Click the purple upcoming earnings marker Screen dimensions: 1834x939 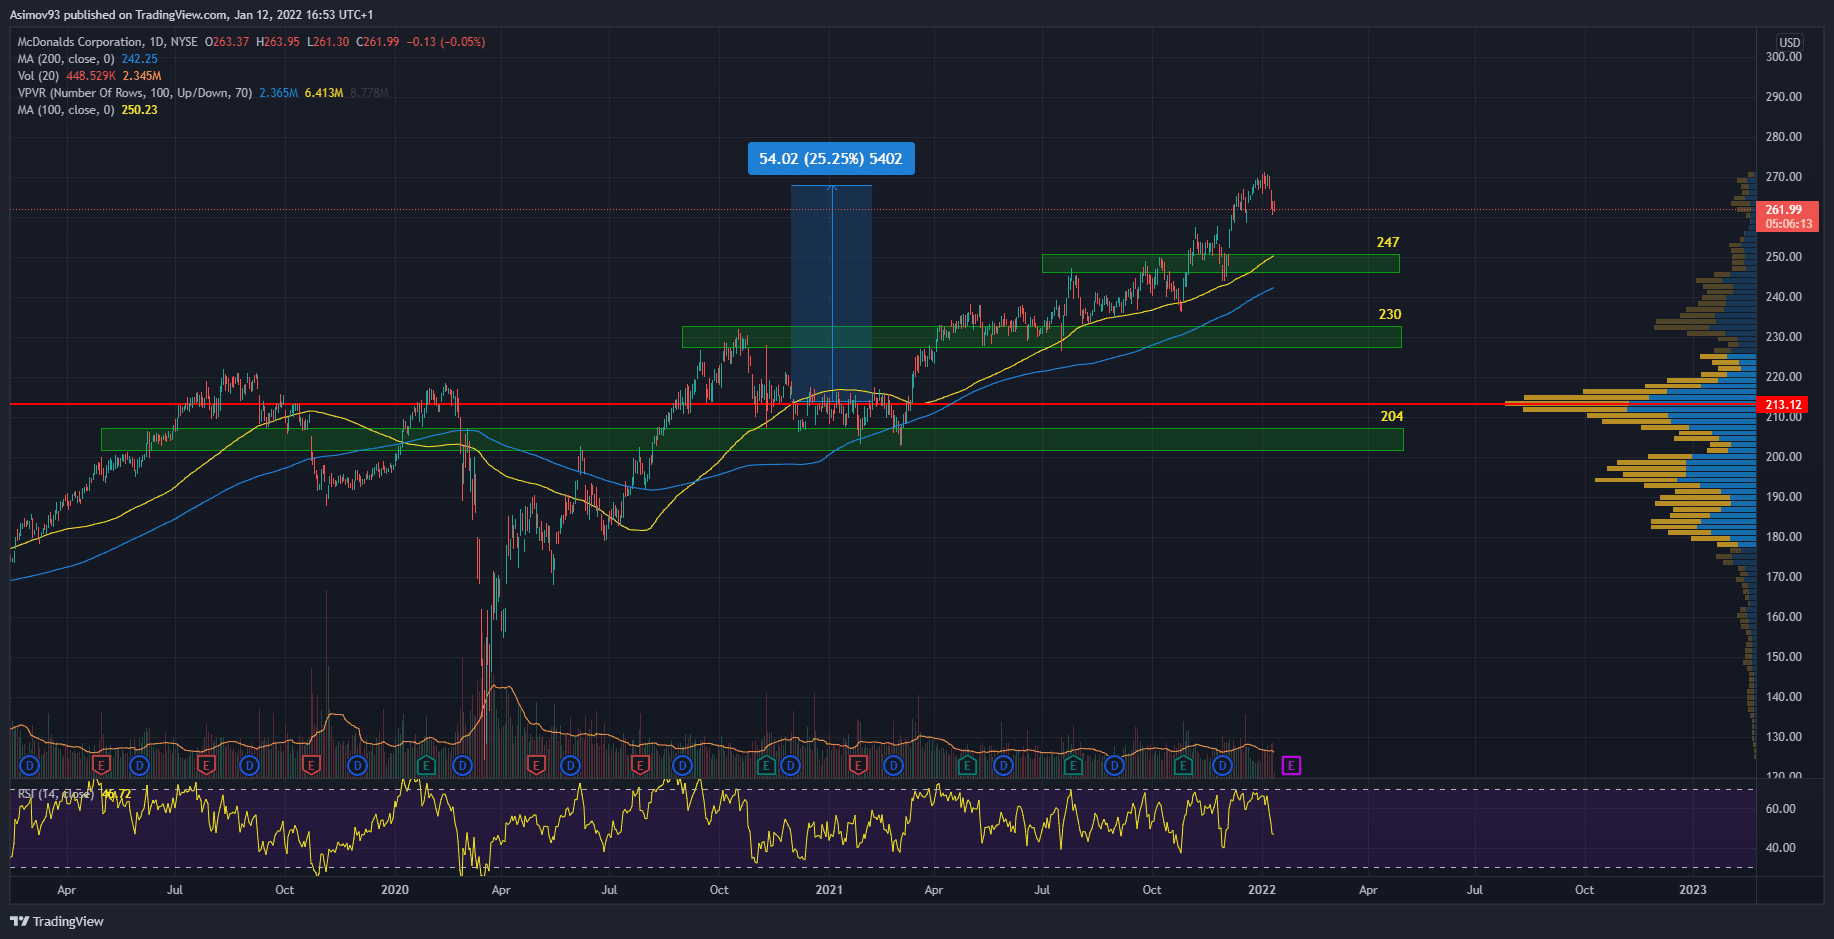click(1291, 766)
